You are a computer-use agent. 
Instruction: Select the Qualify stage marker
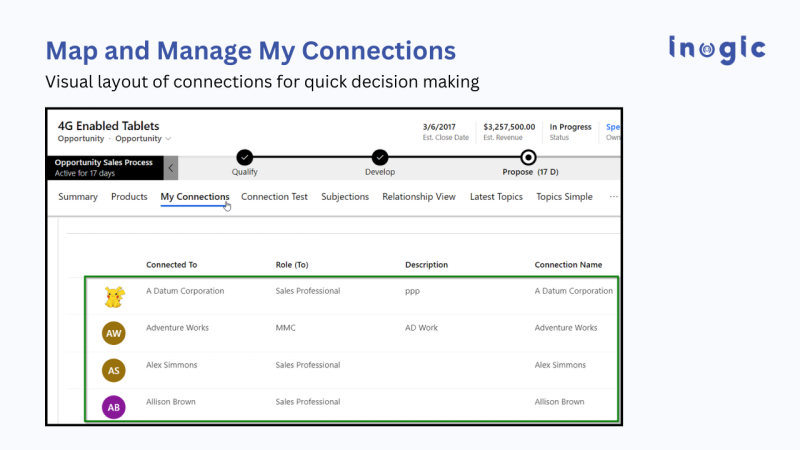point(245,157)
